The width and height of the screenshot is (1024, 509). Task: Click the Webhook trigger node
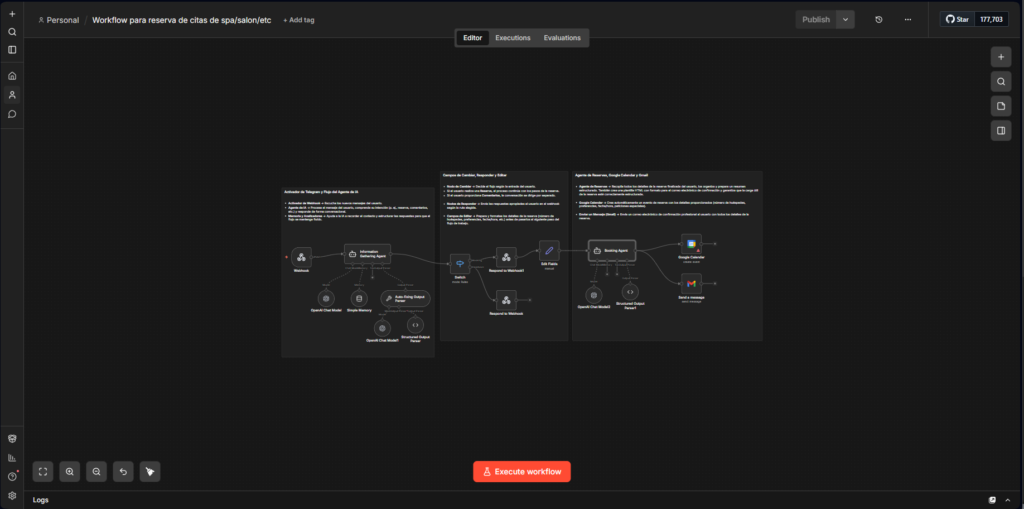click(301, 257)
